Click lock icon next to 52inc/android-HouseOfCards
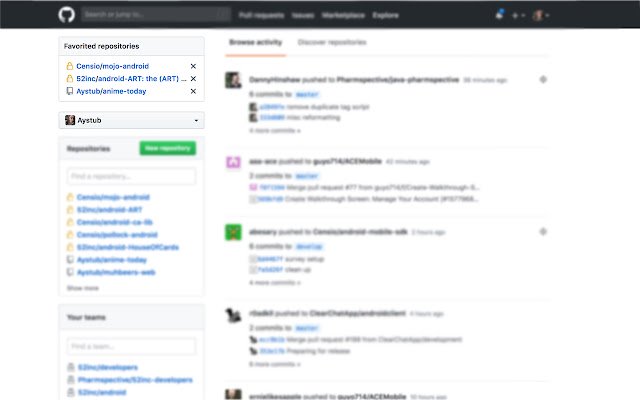This screenshot has width=640, height=400. (x=70, y=247)
